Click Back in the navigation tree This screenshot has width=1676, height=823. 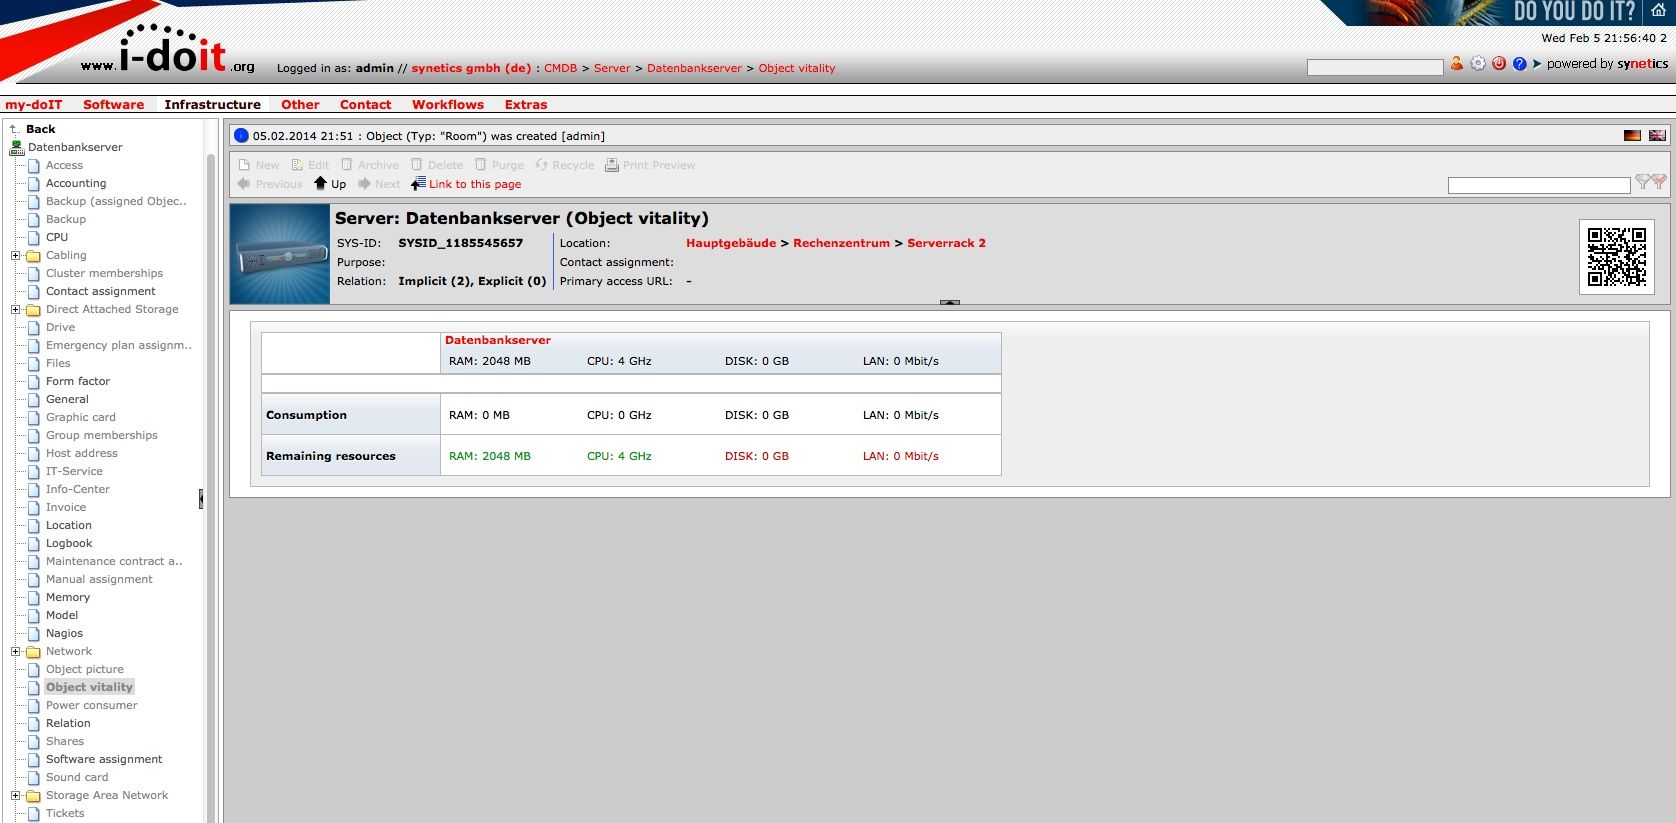(41, 129)
